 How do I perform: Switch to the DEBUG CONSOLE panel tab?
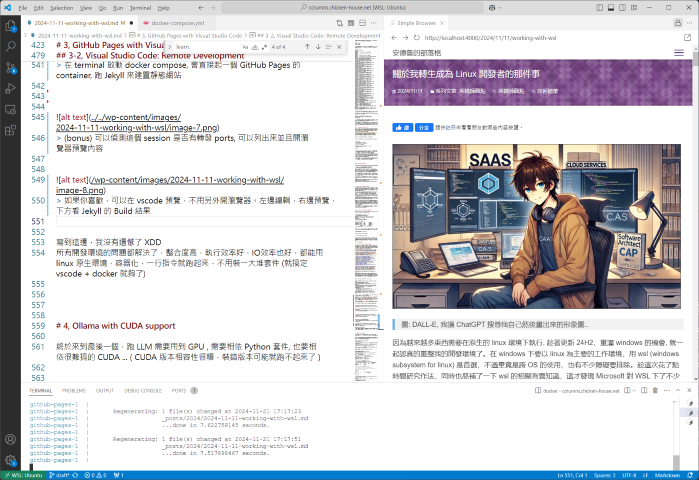(x=143, y=390)
